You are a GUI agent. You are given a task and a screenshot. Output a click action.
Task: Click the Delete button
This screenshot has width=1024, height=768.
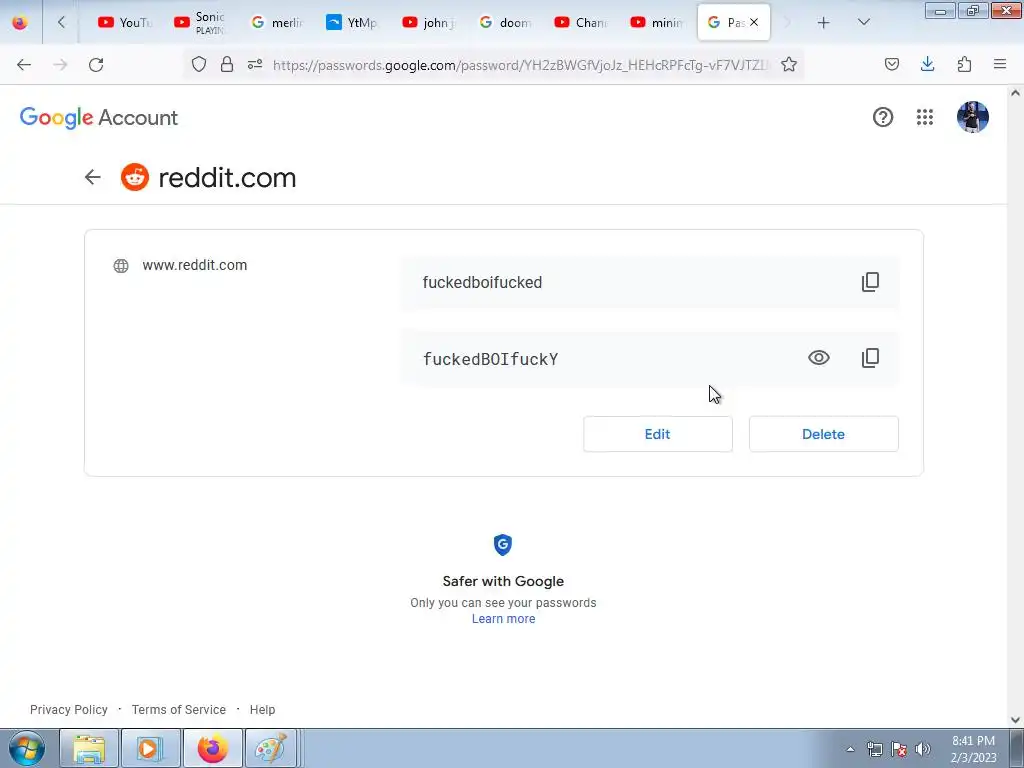point(824,434)
